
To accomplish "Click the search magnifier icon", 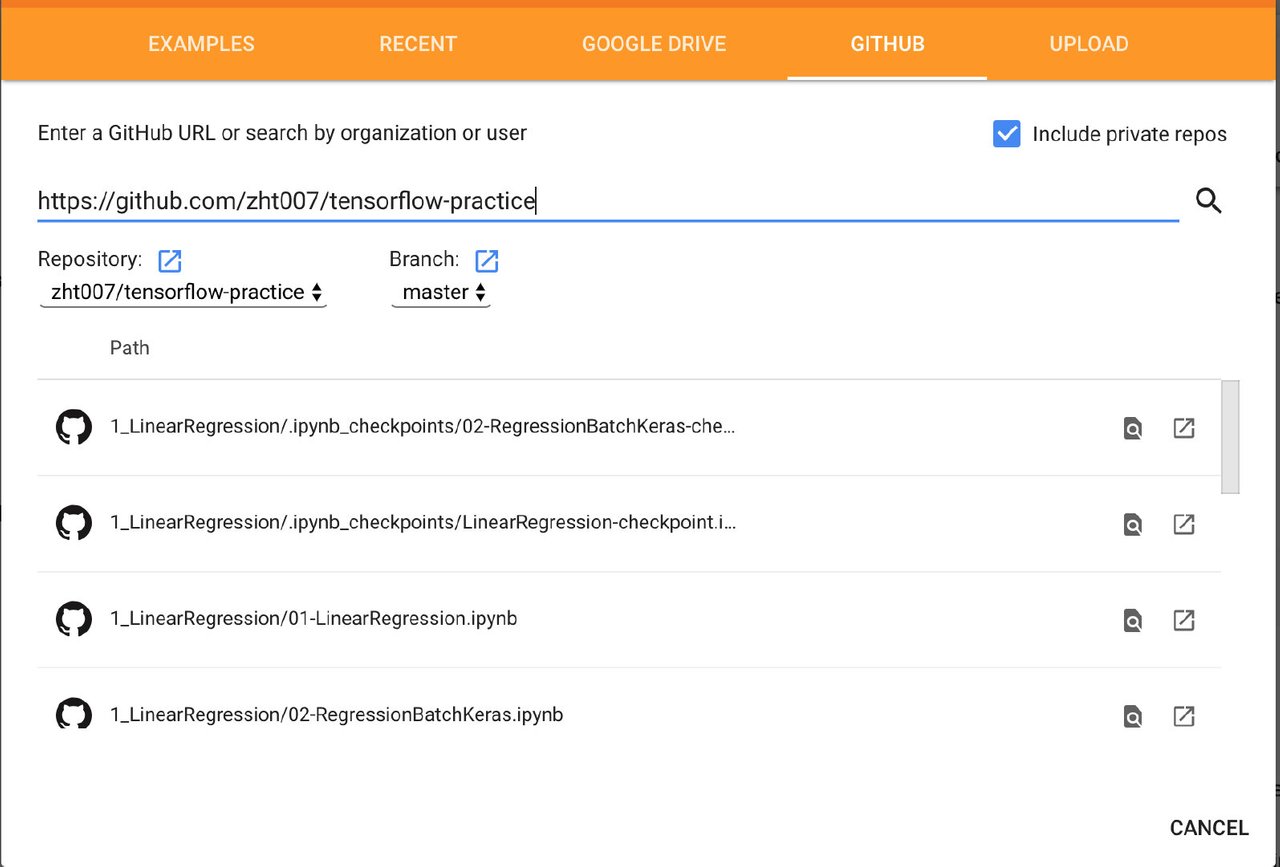I will [1209, 201].
